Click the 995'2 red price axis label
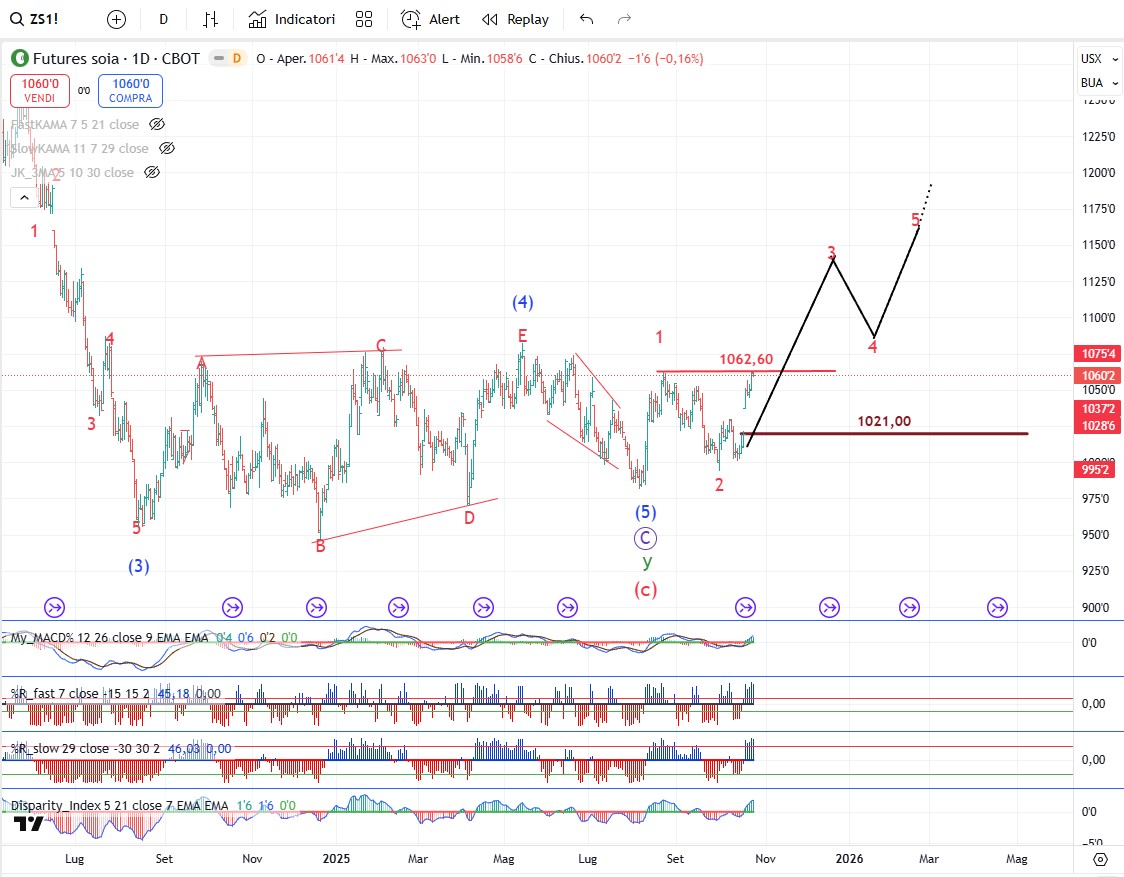Image resolution: width=1124 pixels, height=877 pixels. pyautogui.click(x=1097, y=470)
